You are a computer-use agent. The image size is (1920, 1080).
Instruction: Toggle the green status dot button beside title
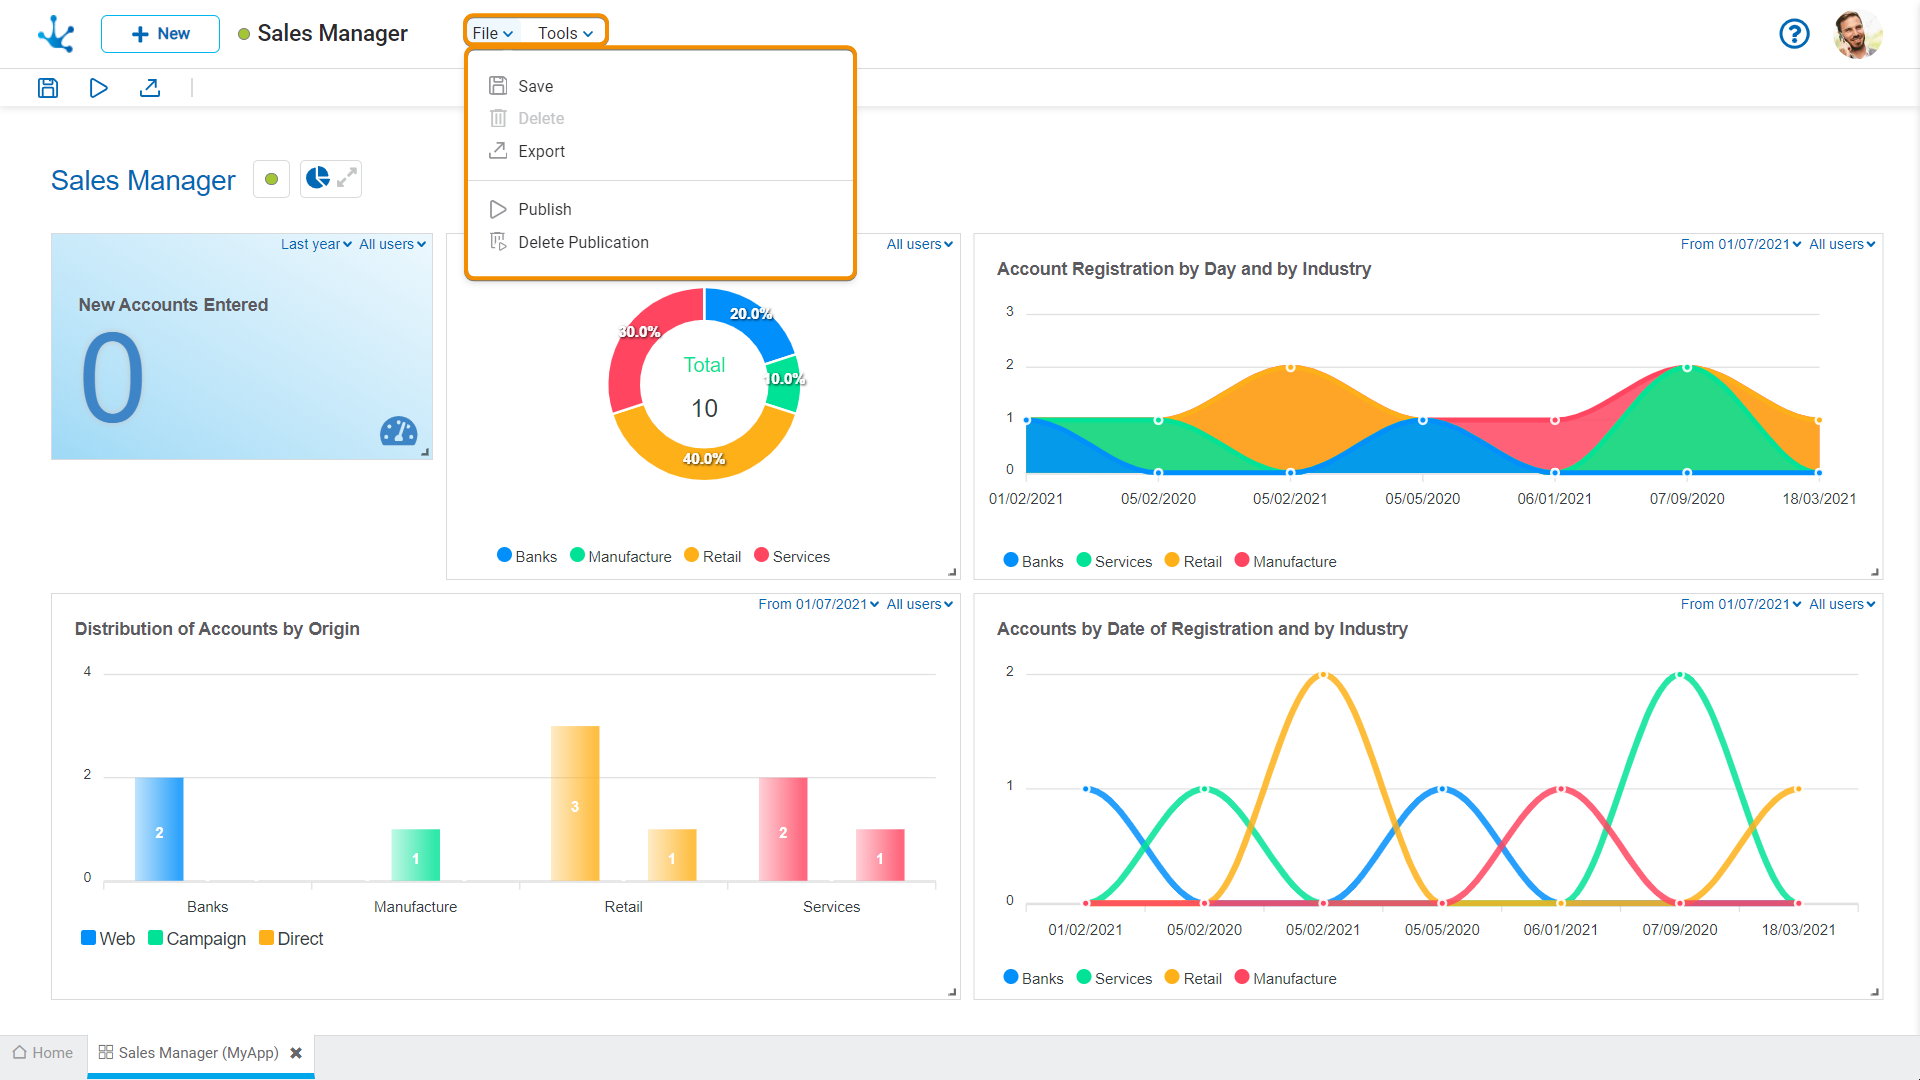(271, 179)
